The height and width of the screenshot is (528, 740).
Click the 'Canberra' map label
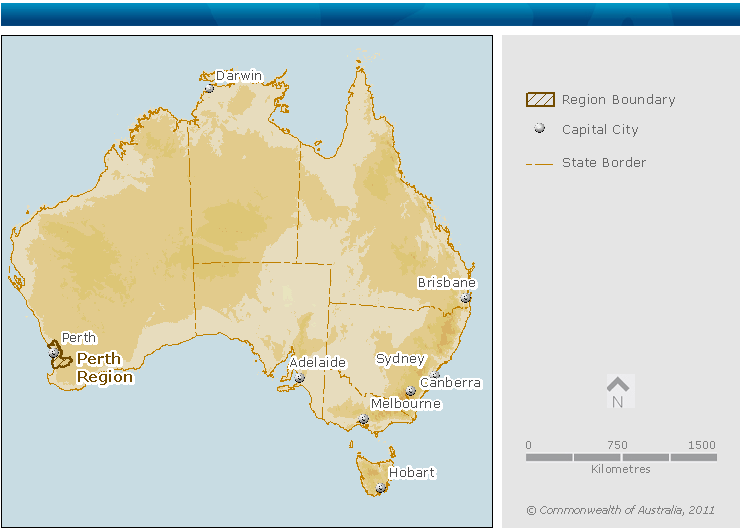(451, 383)
